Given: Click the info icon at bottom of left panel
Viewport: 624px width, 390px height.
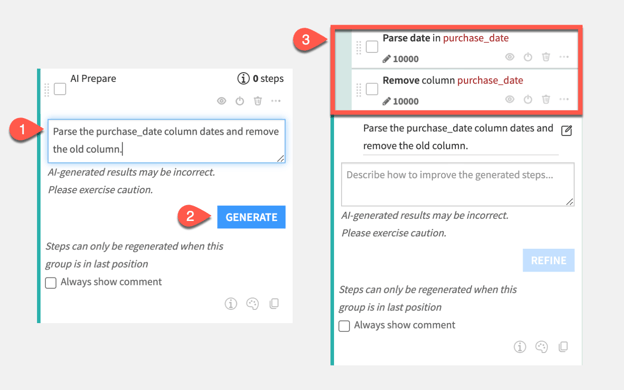Looking at the screenshot, I should pos(231,304).
